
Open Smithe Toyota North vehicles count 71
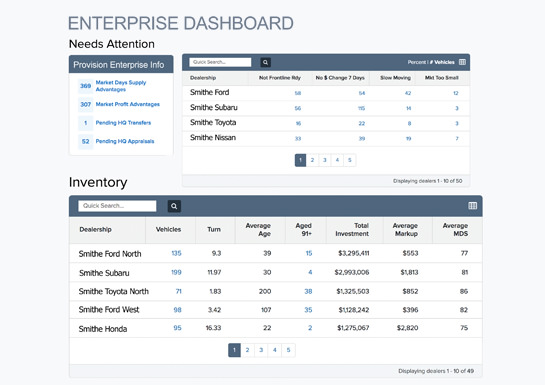tap(178, 291)
